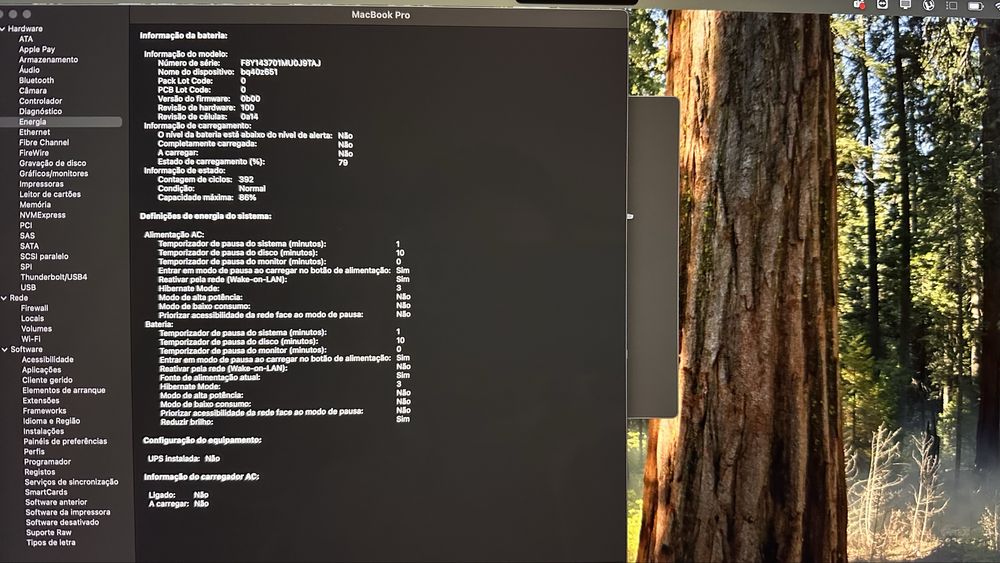Collapse the Hardware section chevron
This screenshot has height=563, width=1000.
pyautogui.click(x=3, y=29)
